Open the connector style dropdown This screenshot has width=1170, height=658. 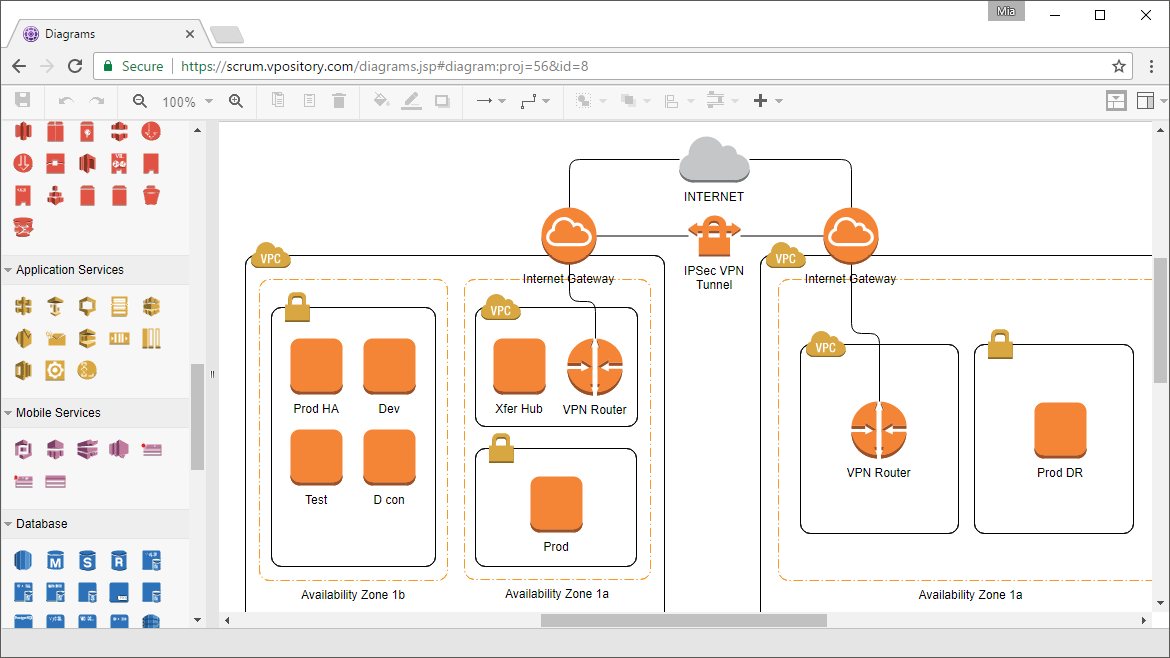[x=543, y=100]
